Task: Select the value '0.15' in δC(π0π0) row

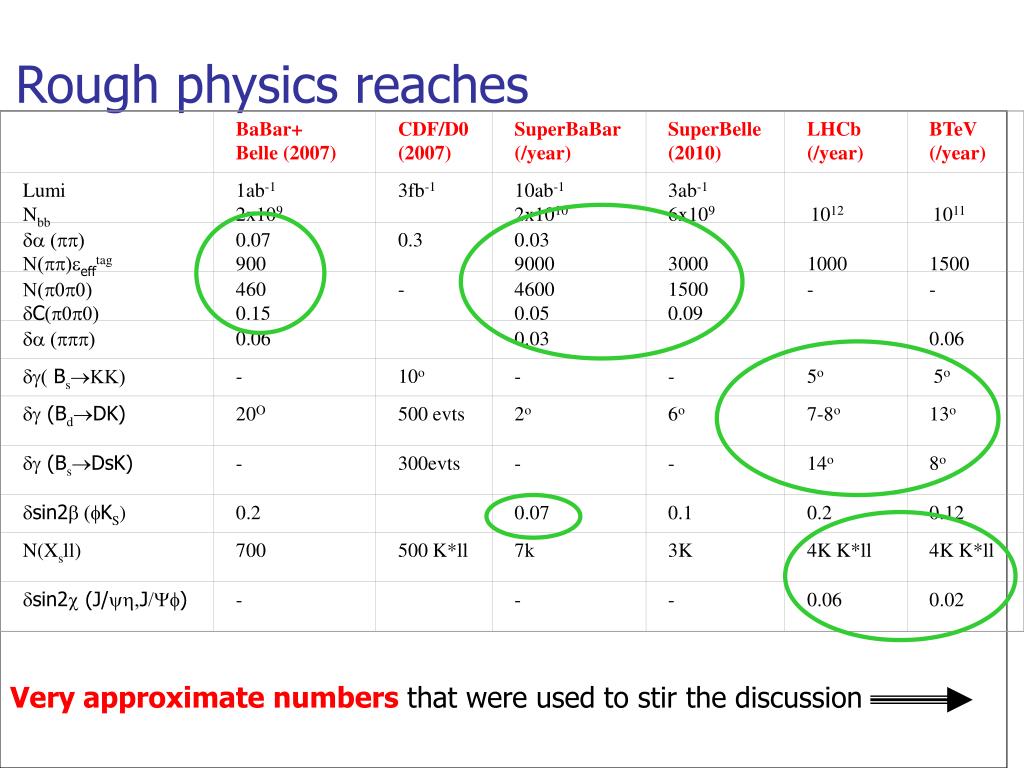Action: 253,313
